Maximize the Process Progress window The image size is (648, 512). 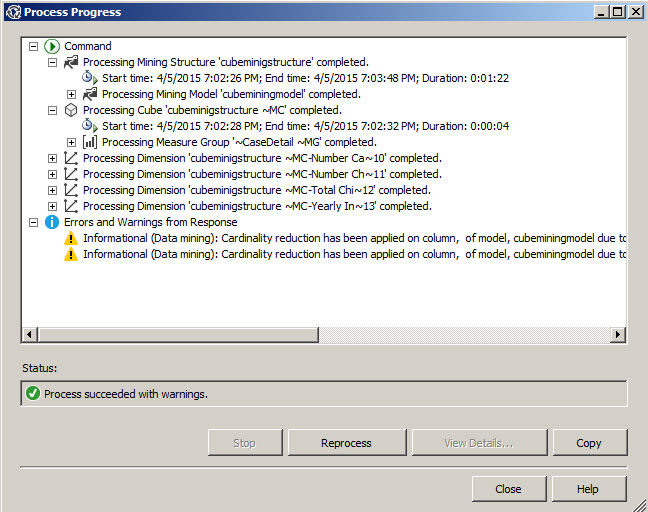[x=617, y=12]
